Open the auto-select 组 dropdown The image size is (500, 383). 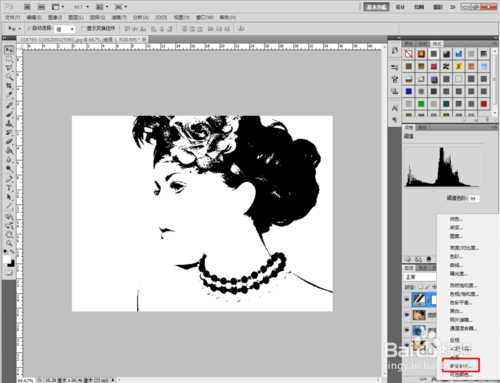[65, 29]
